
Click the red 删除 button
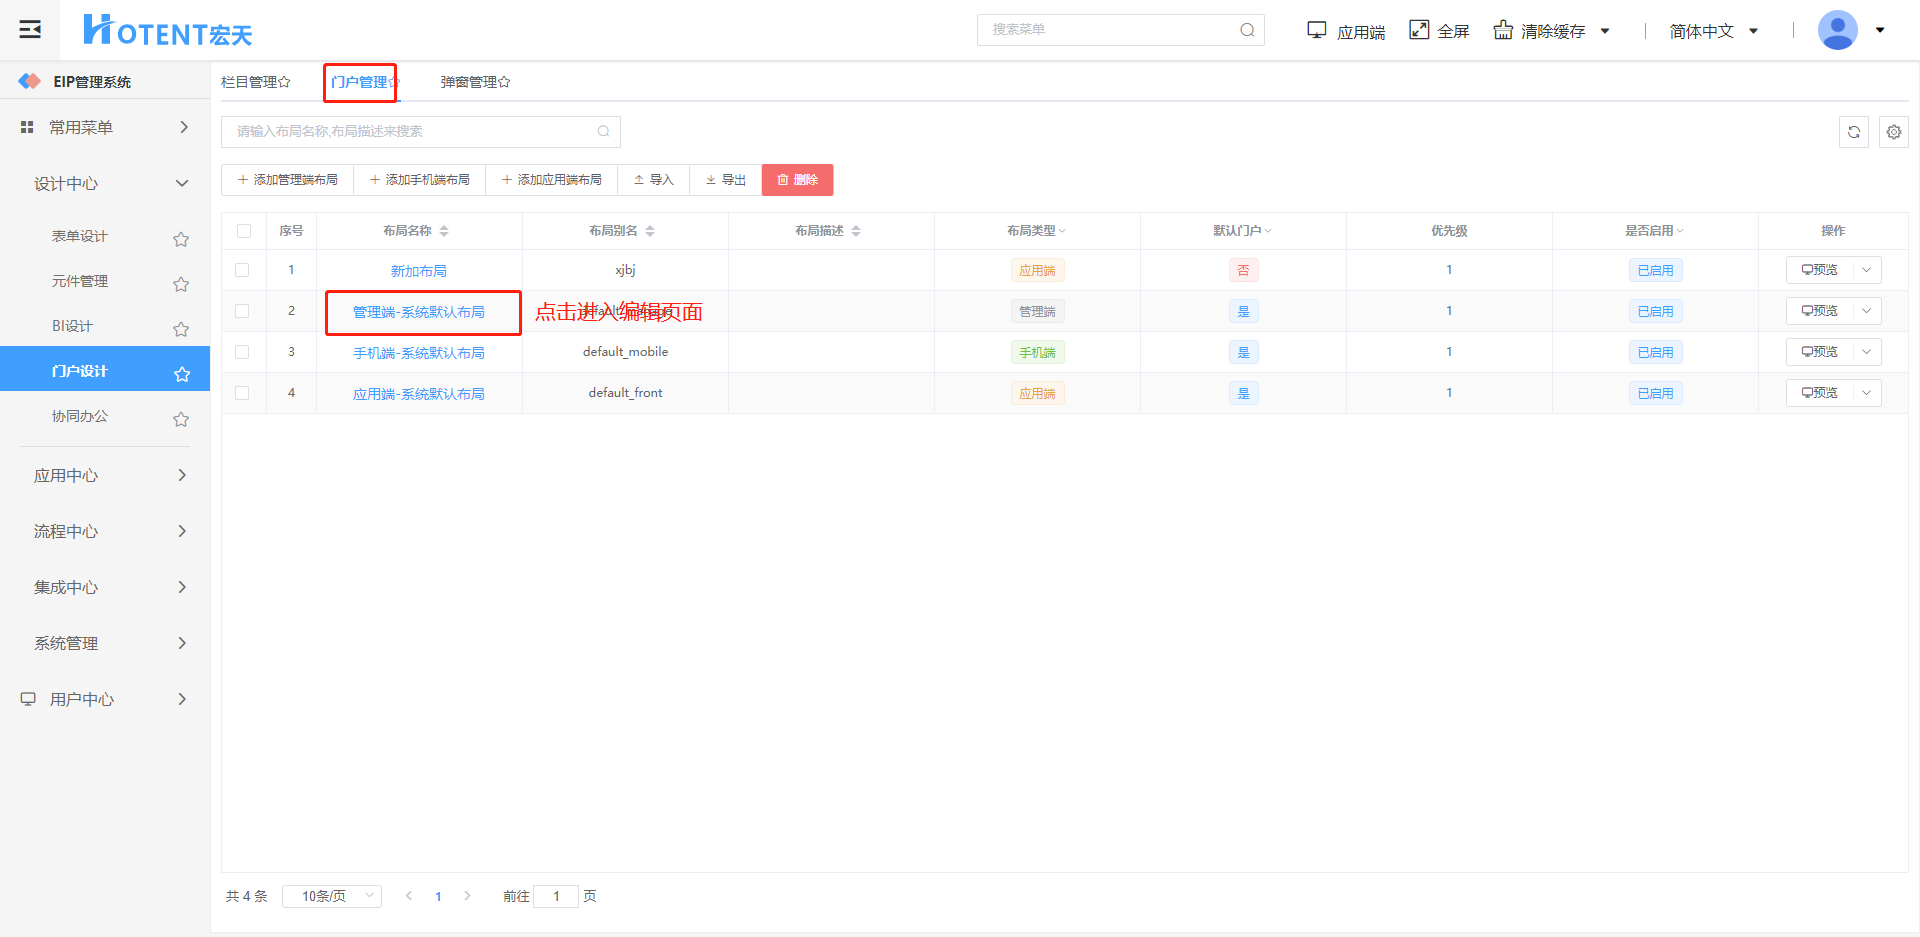pyautogui.click(x=797, y=180)
